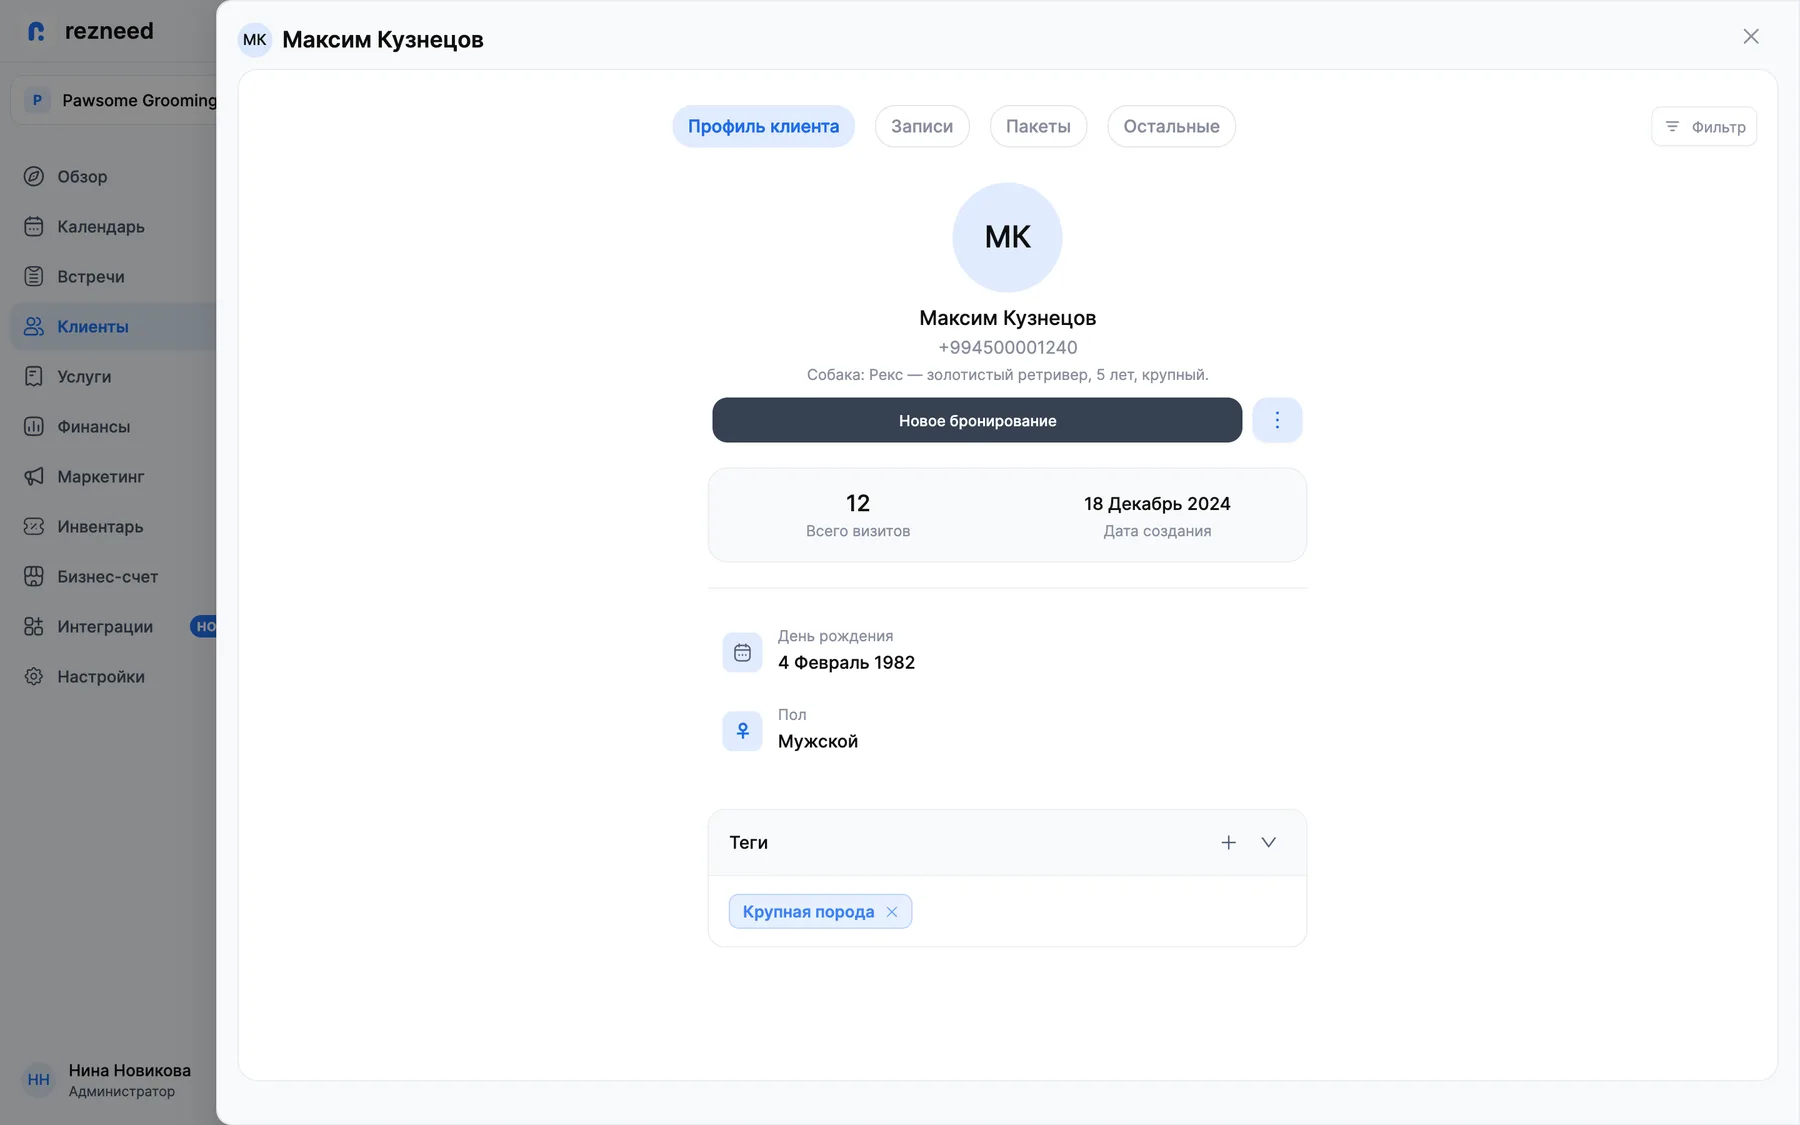The width and height of the screenshot is (1800, 1125).
Task: Open Нина Новикова user profile
Action: (x=108, y=1080)
